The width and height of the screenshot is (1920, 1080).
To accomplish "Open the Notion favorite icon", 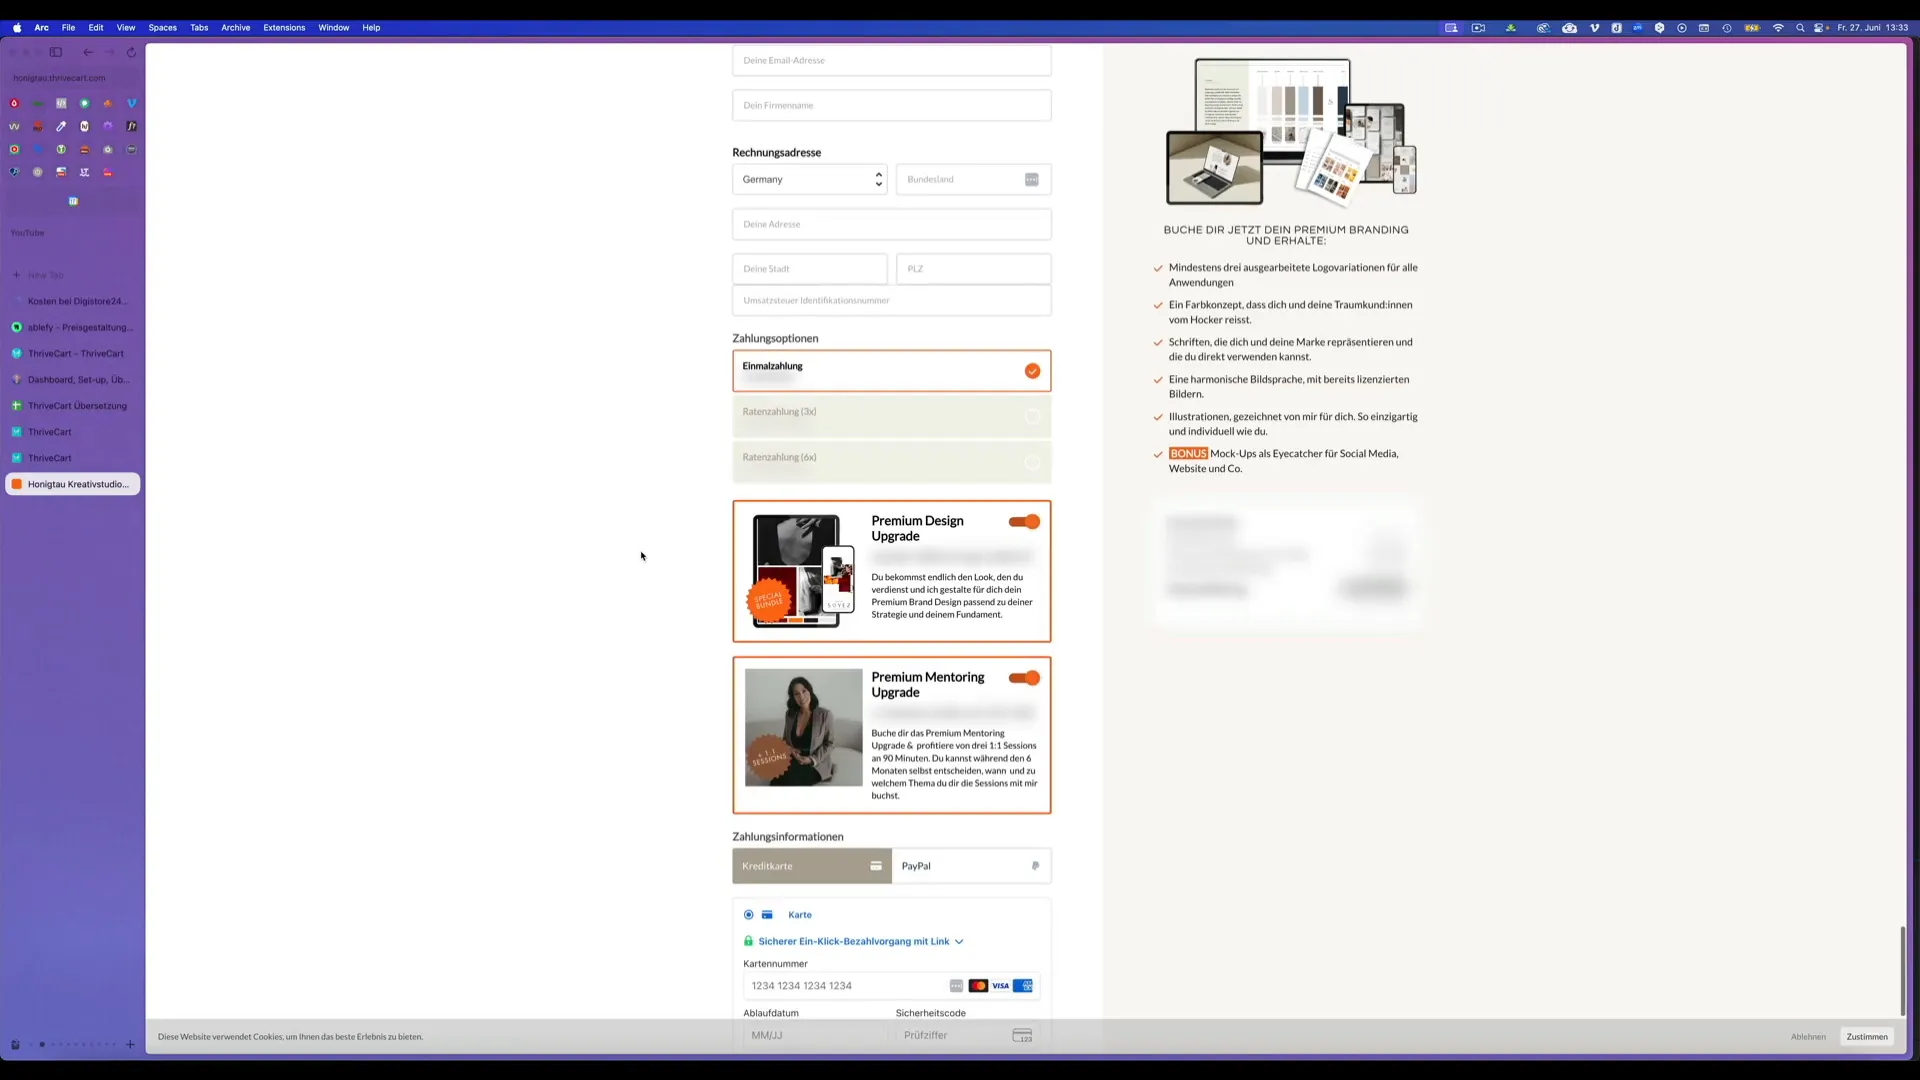I will (x=84, y=126).
